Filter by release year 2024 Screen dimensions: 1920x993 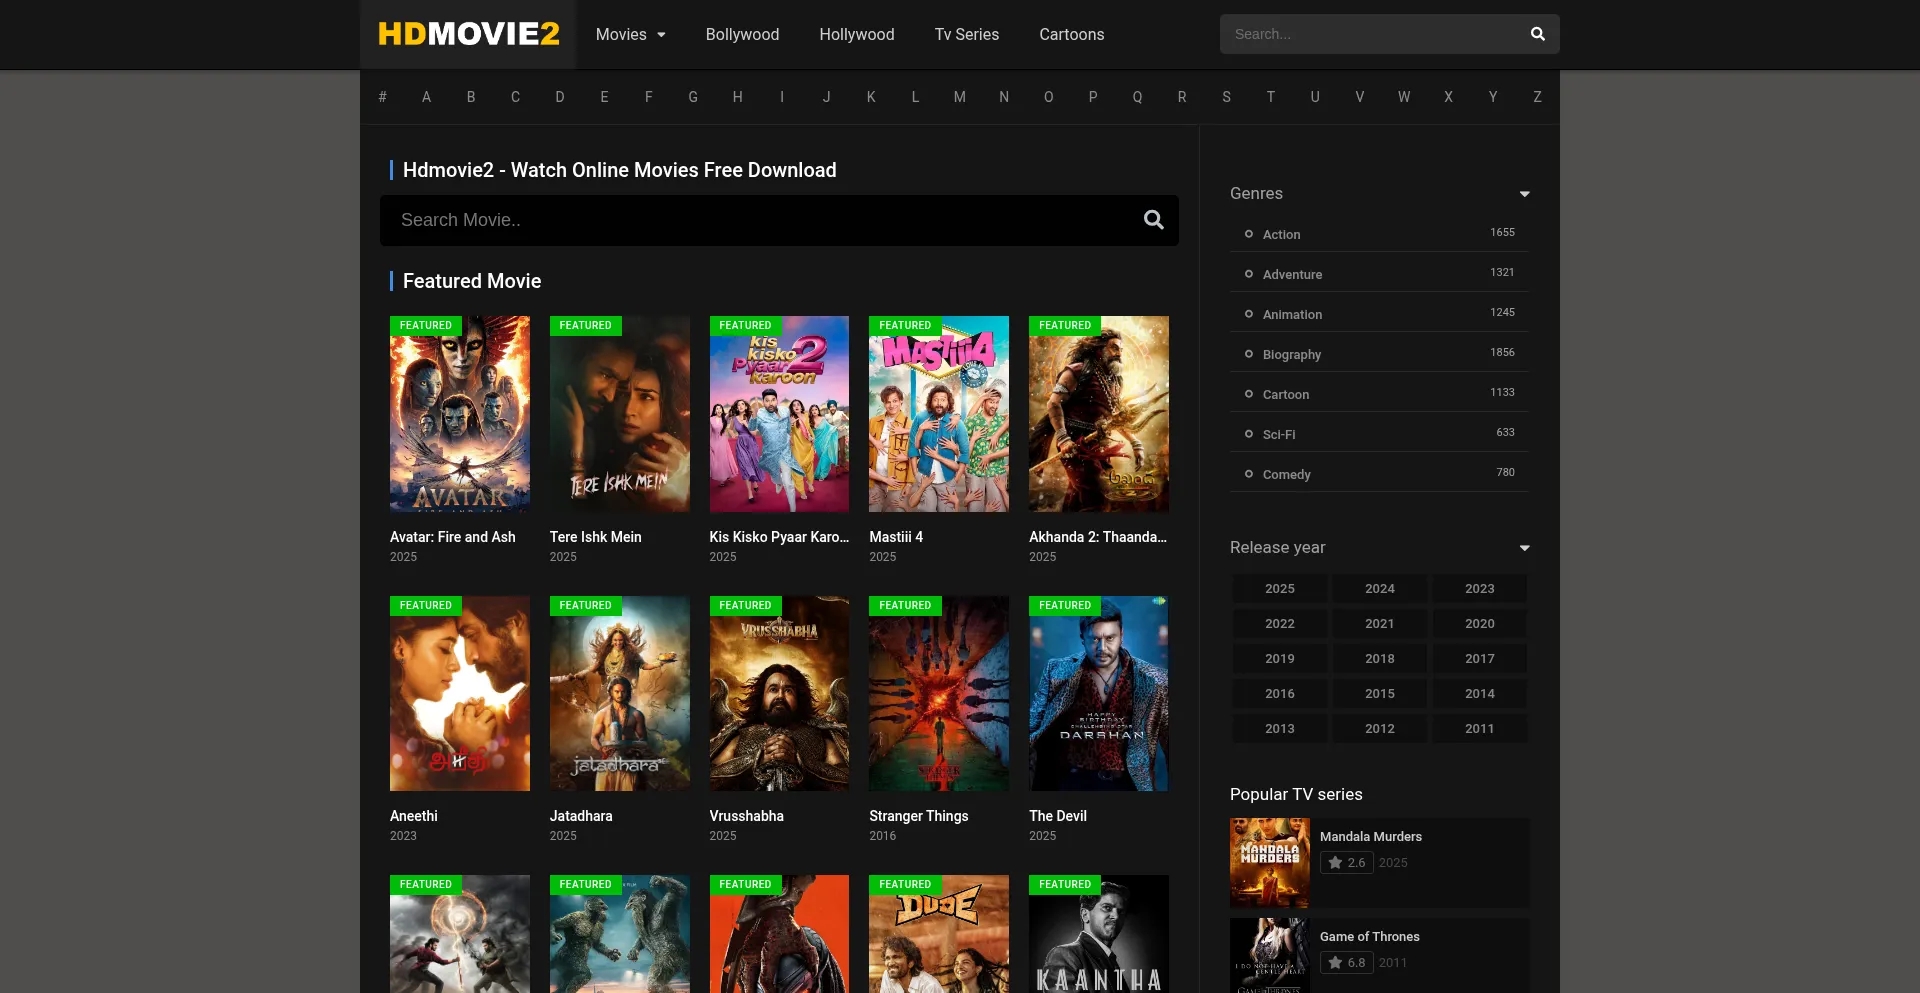click(x=1380, y=589)
